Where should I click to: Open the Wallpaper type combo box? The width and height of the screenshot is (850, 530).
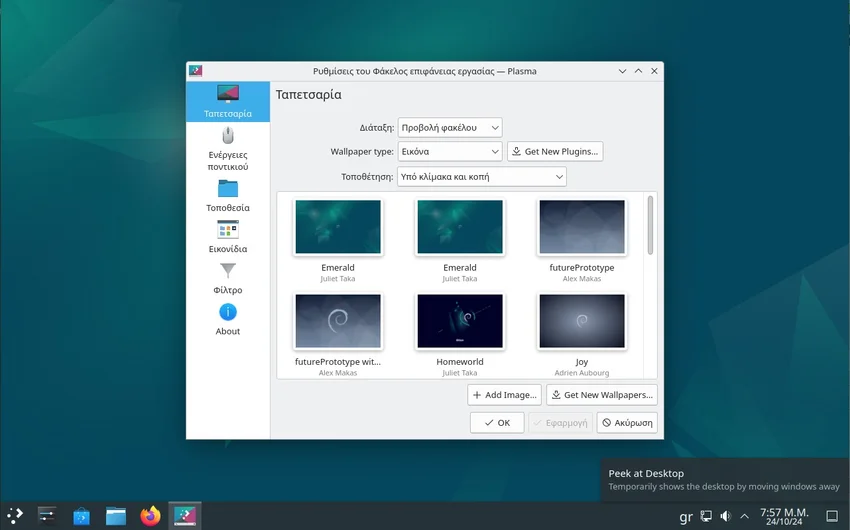coord(450,152)
